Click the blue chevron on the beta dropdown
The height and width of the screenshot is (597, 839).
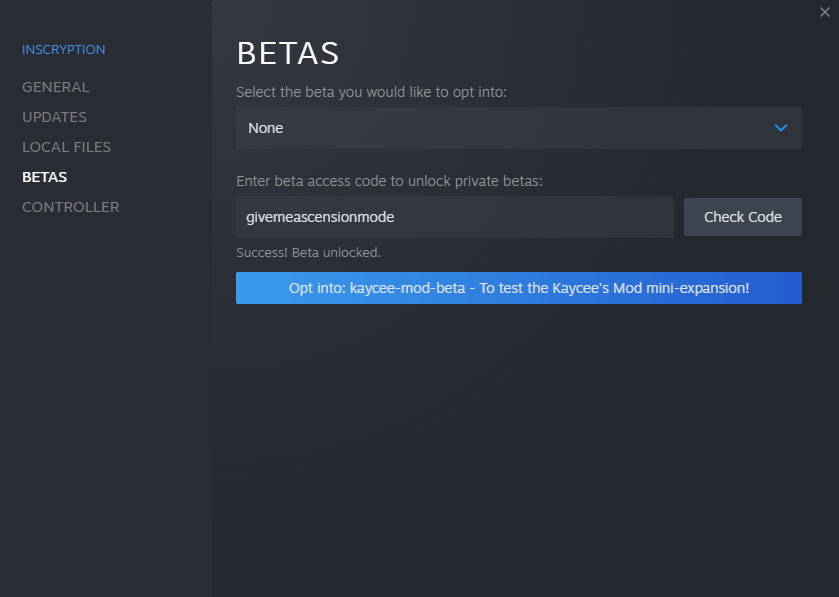[x=781, y=128]
